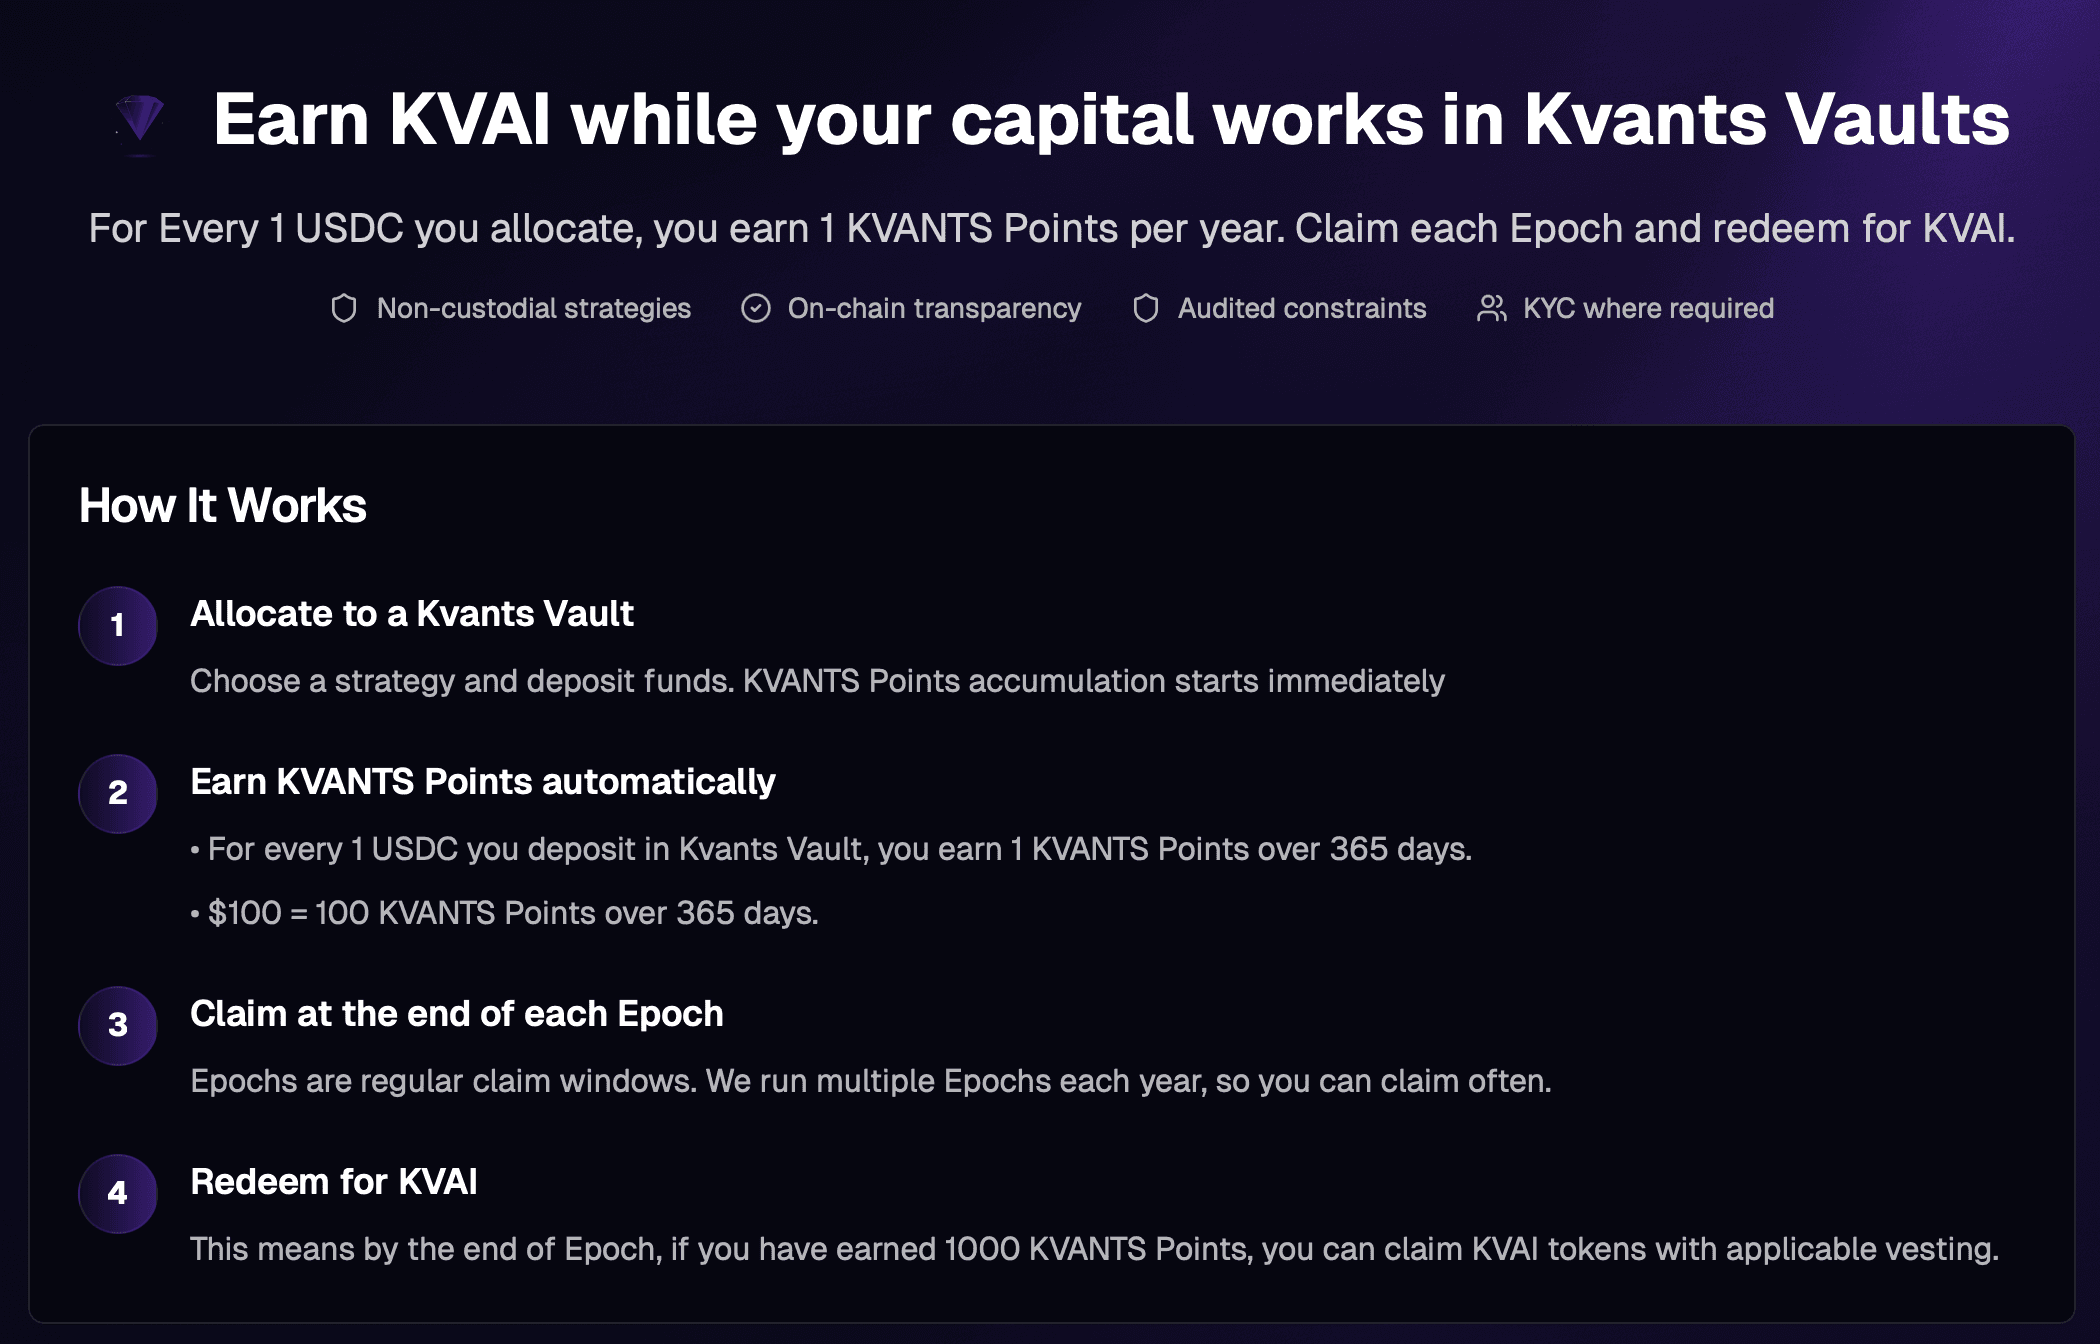Click the On-chain transparency checkmark icon

tap(756, 308)
